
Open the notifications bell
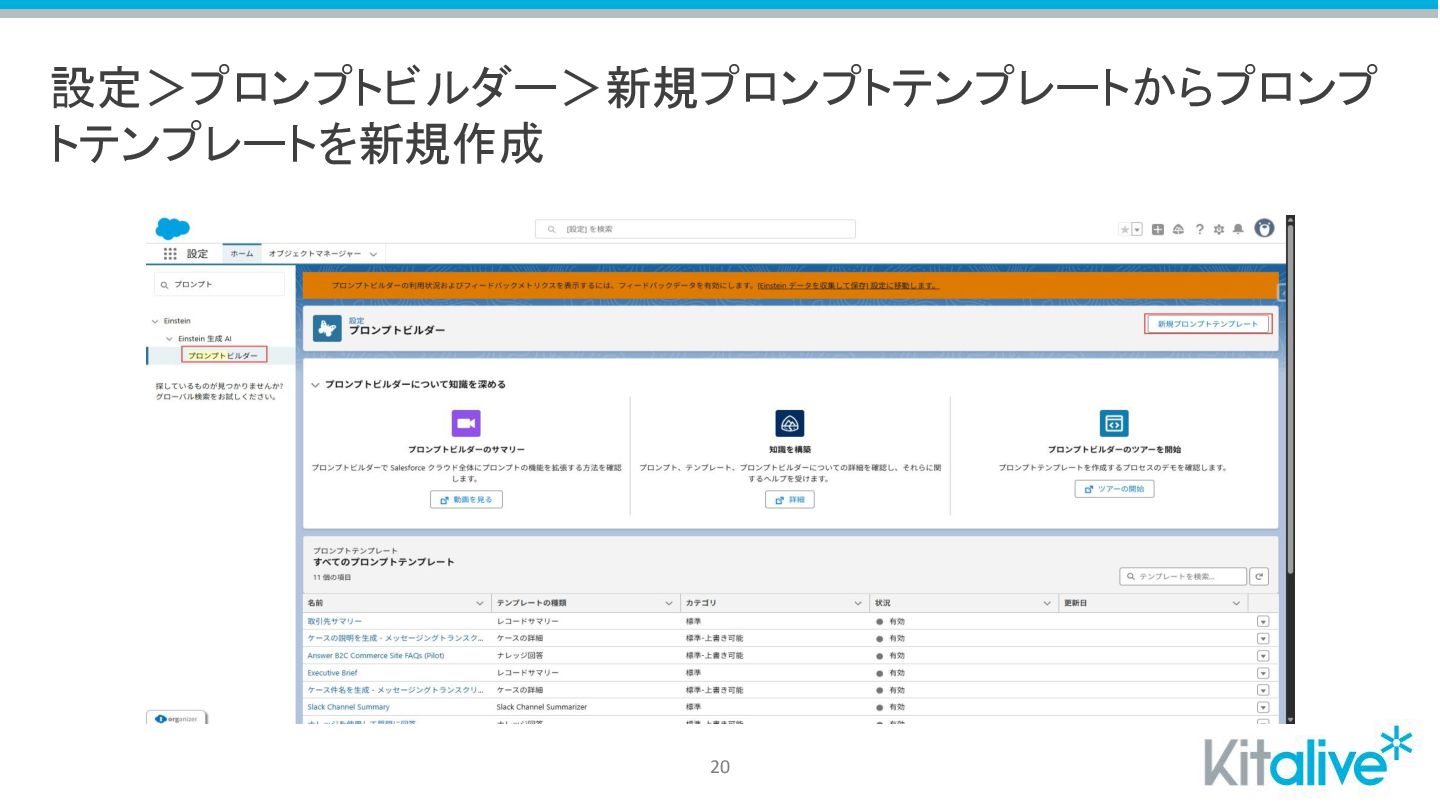pos(1238,229)
